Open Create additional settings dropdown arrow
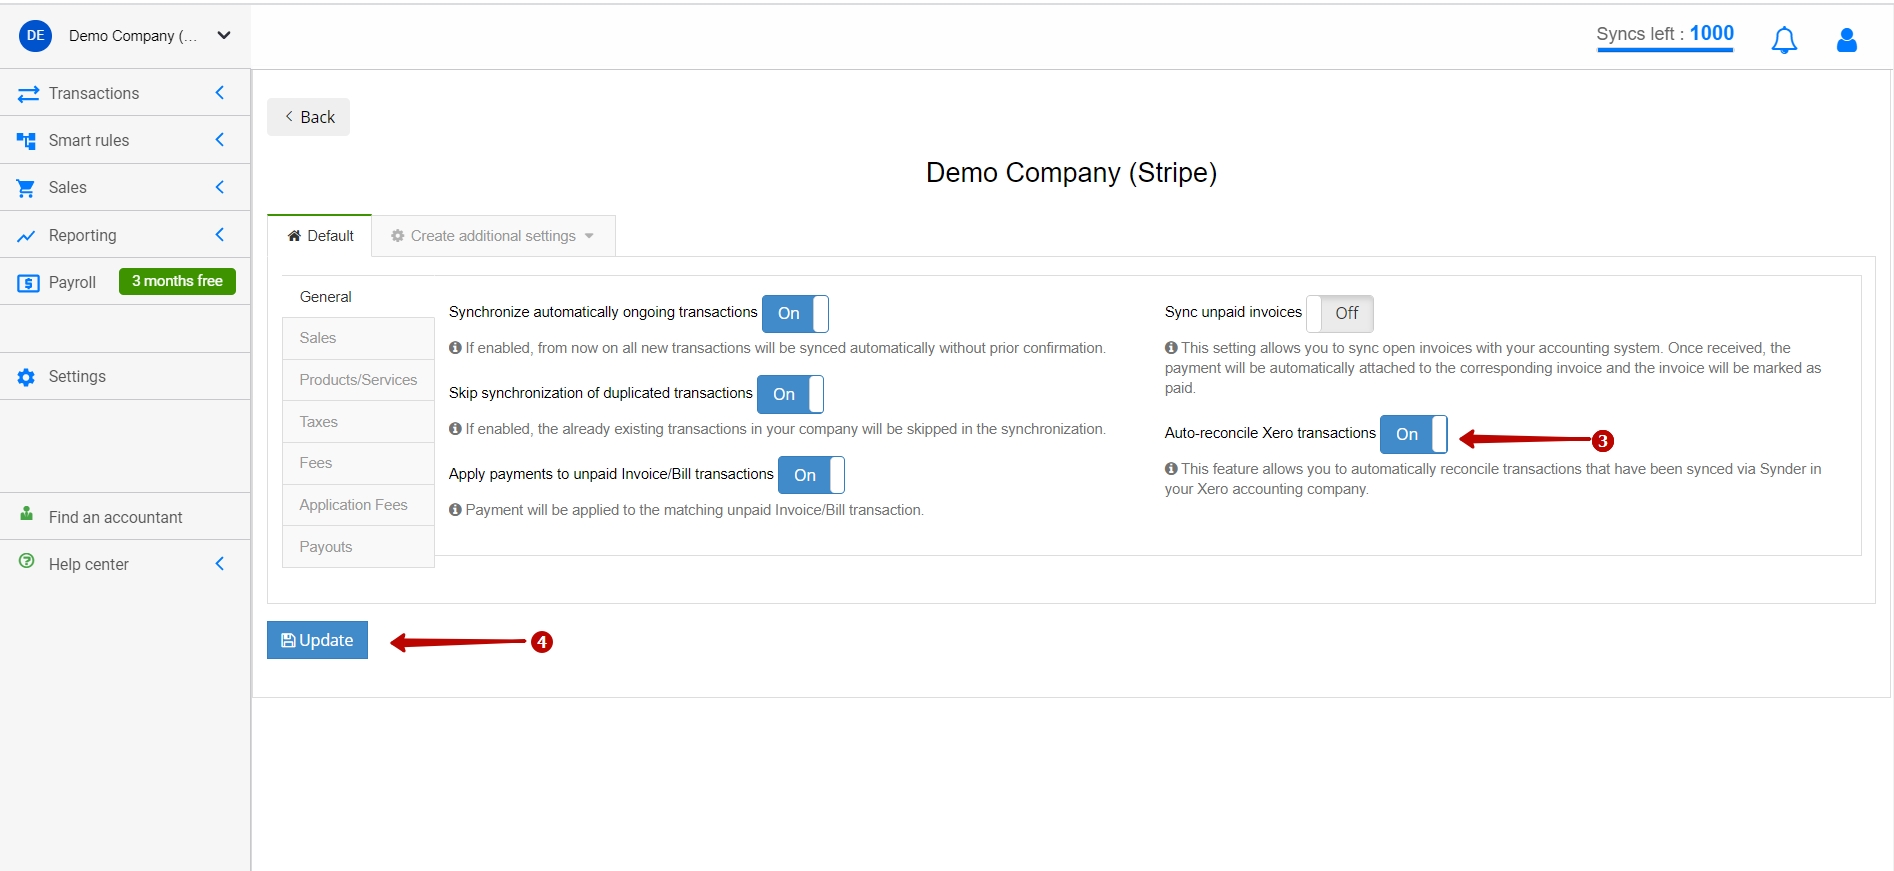The height and width of the screenshot is (871, 1894). (590, 237)
